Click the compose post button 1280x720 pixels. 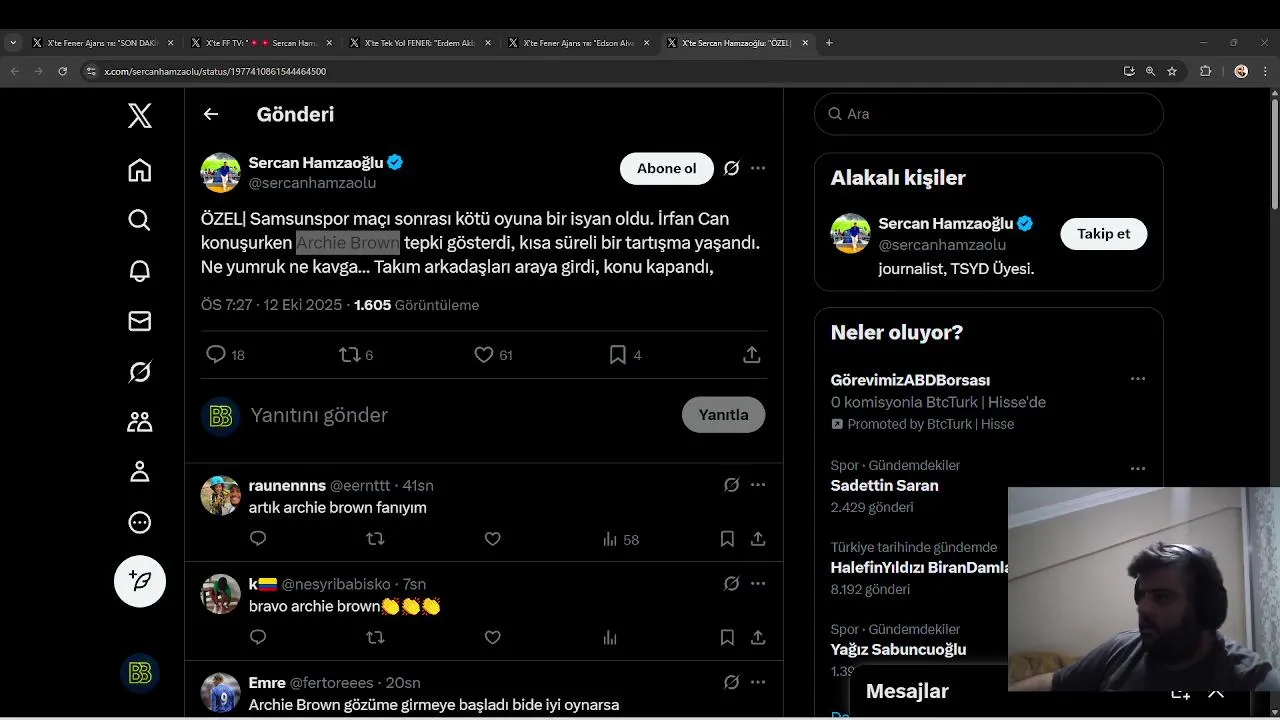click(x=140, y=581)
